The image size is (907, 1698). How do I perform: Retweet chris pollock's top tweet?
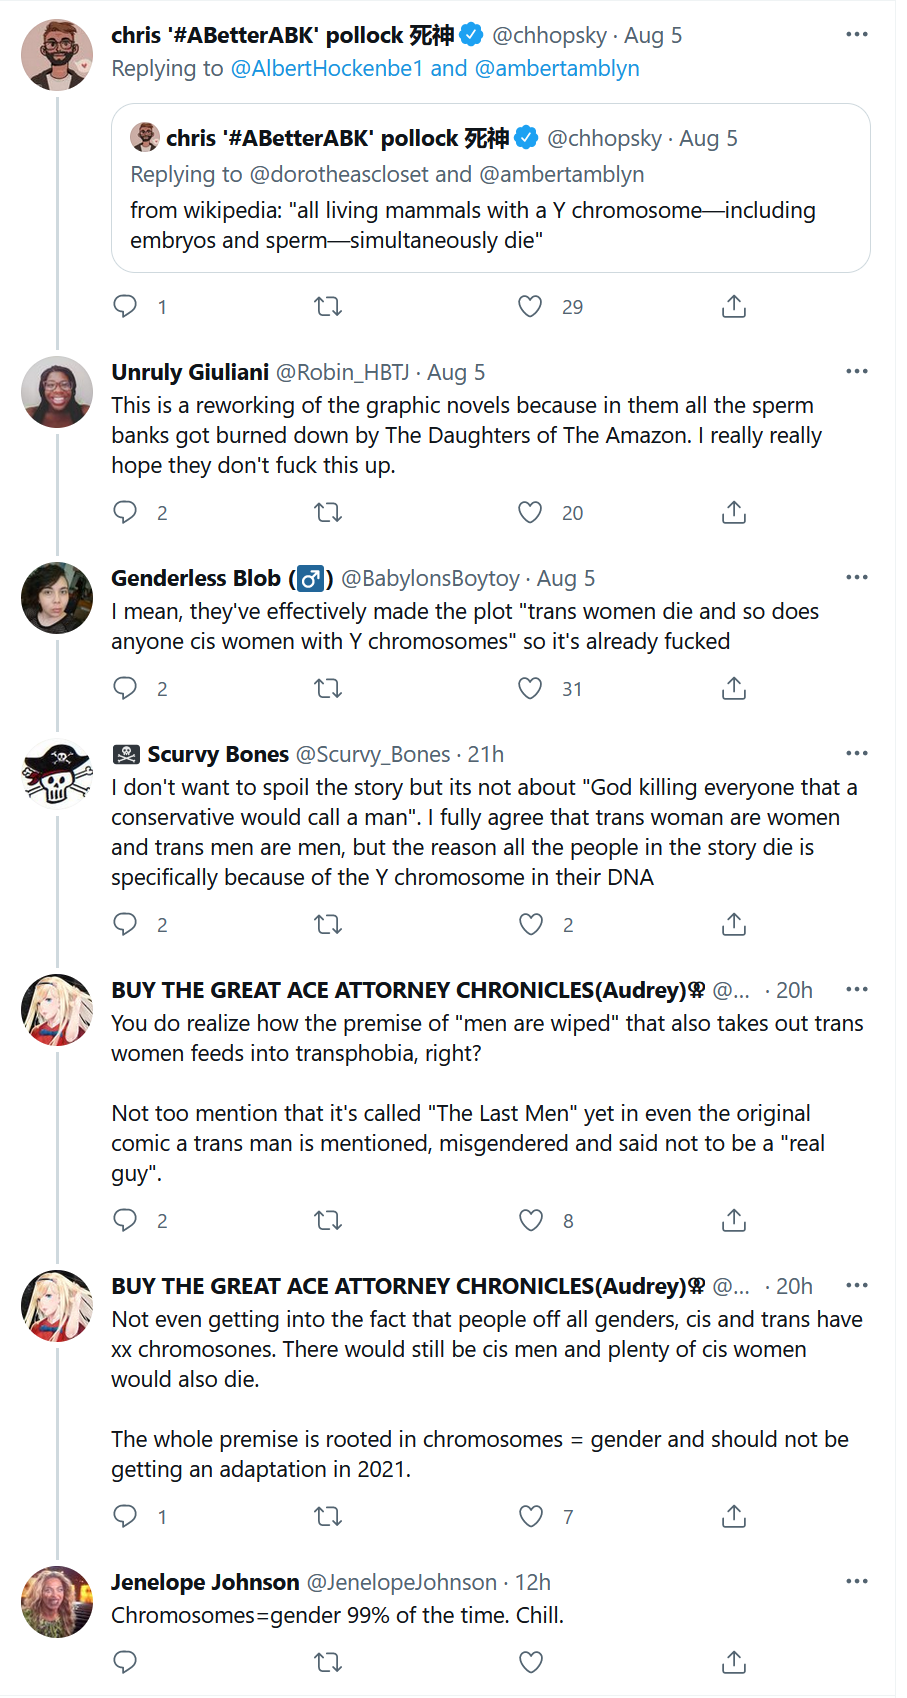pyautogui.click(x=328, y=307)
